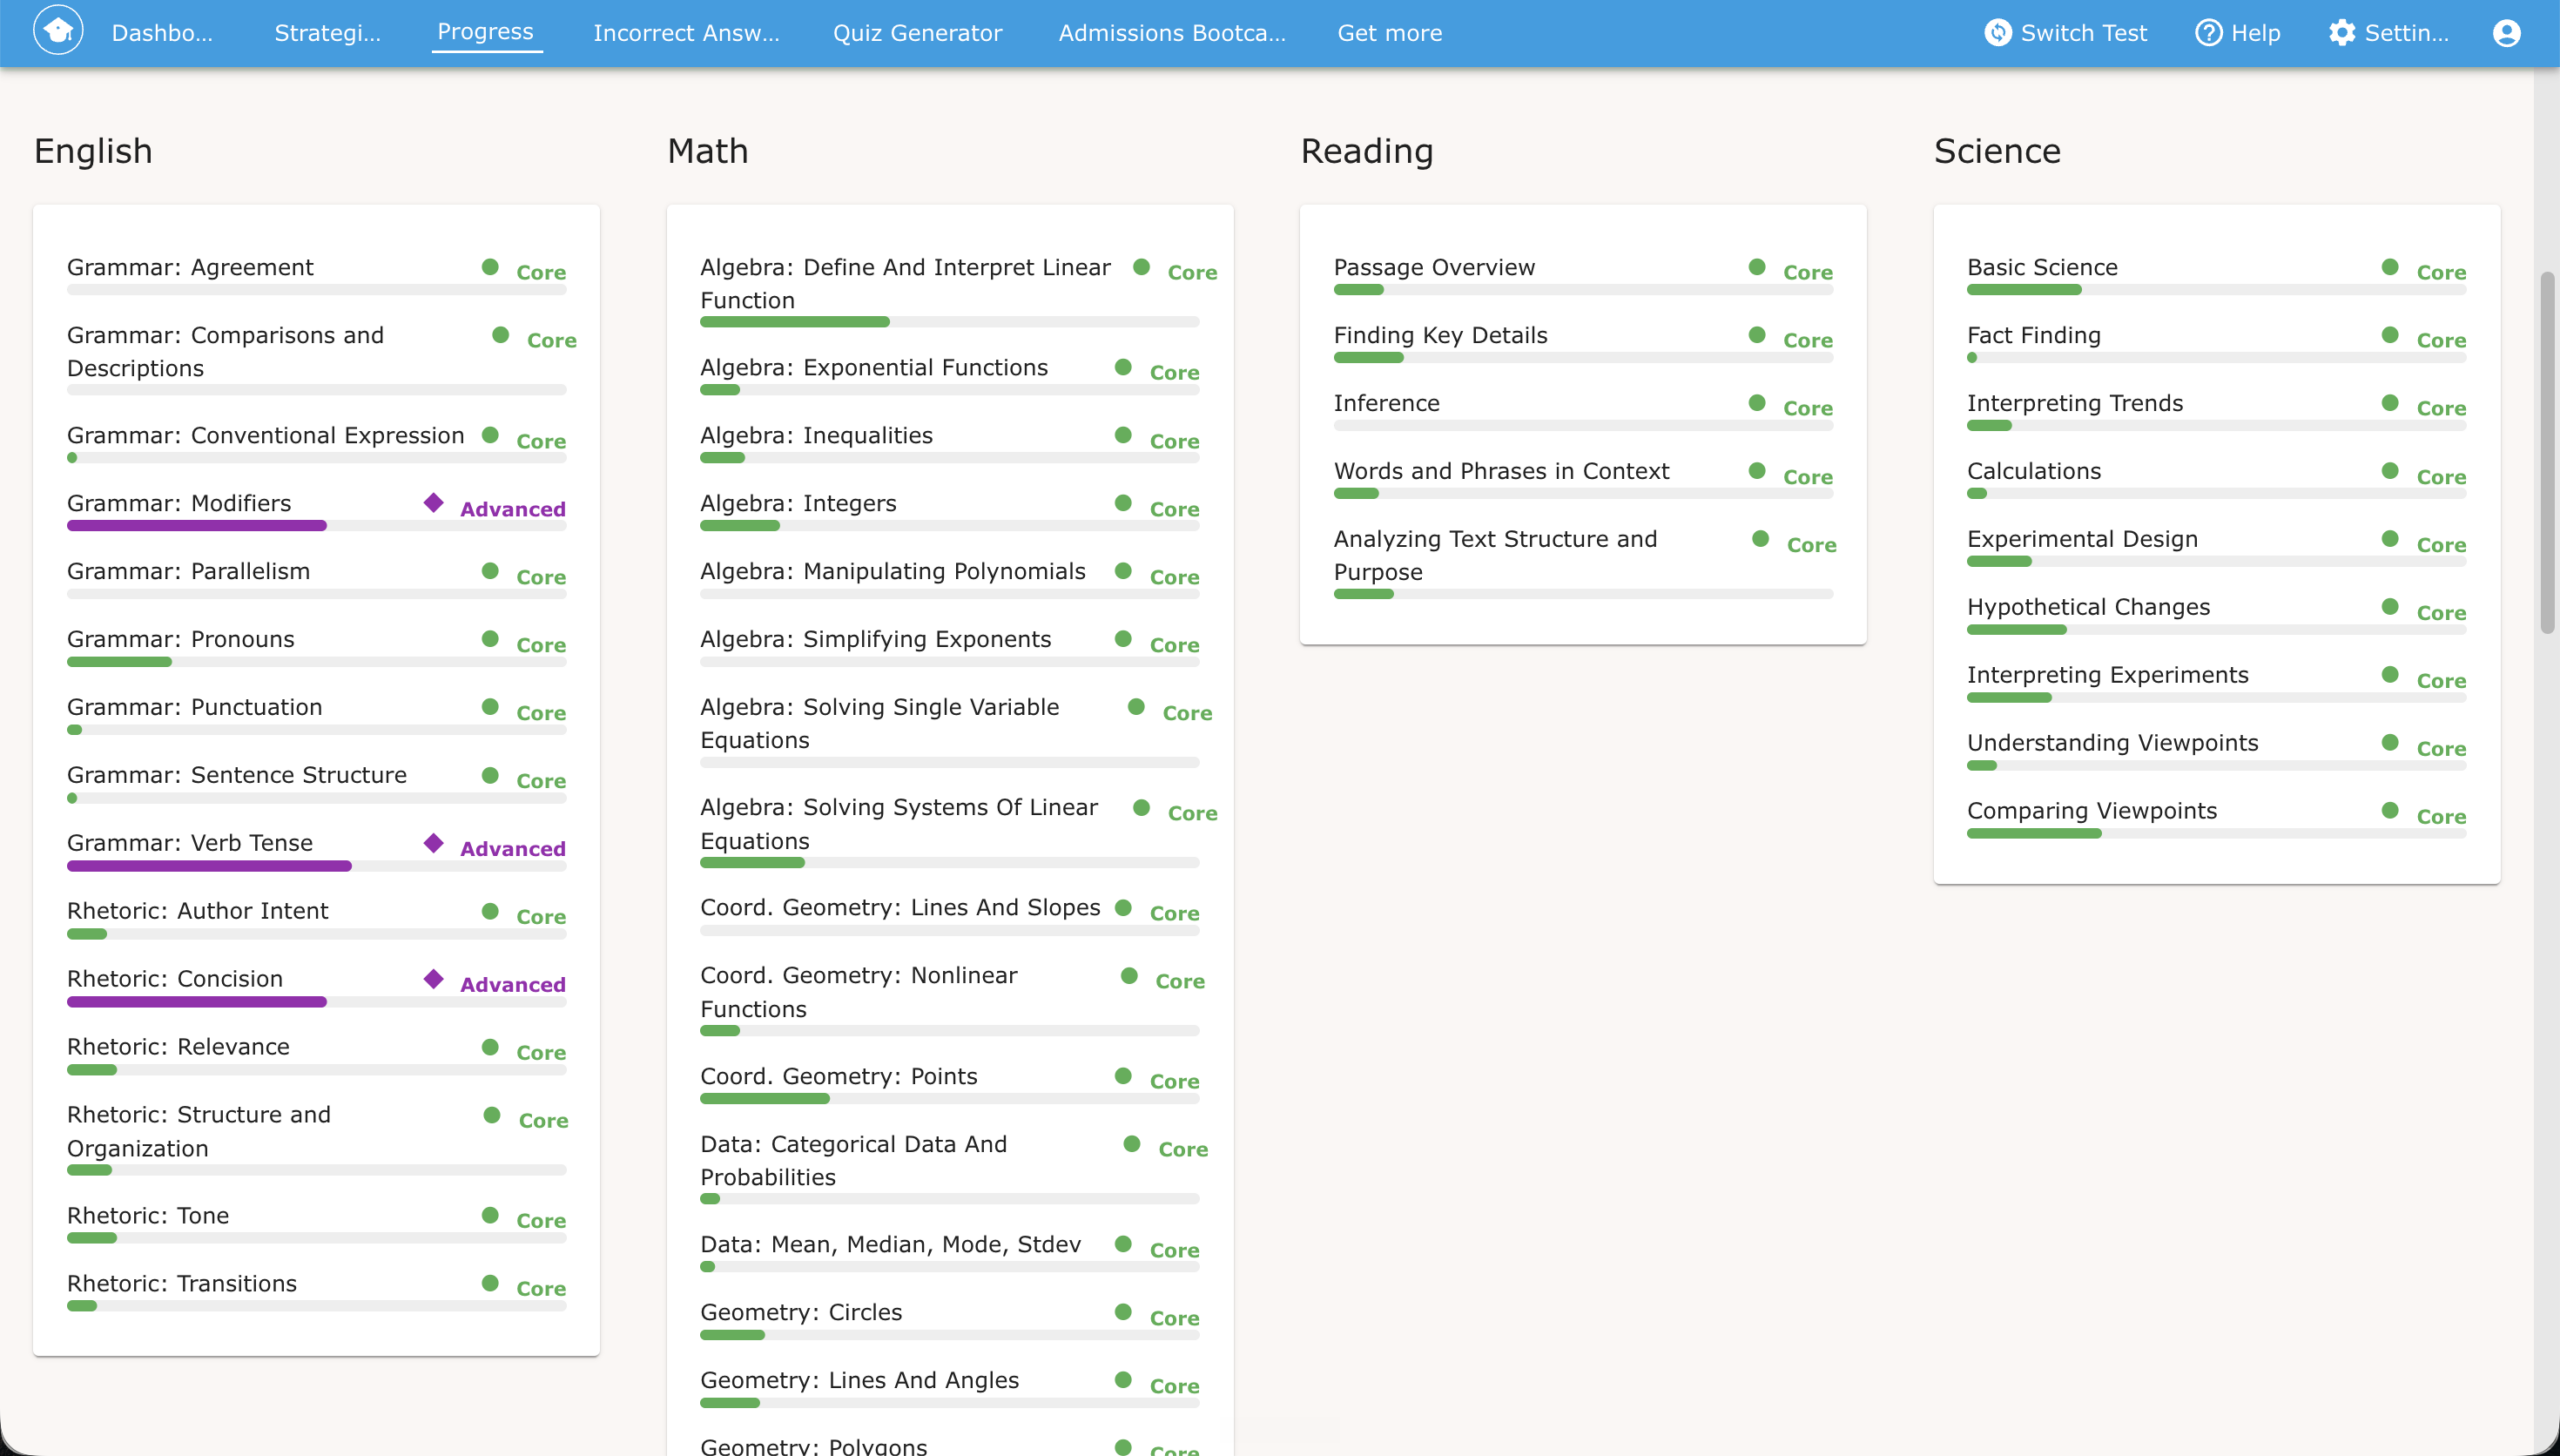Select Algebra: Exponential Functions skill
Screen dimensions: 2560x1456
point(874,367)
